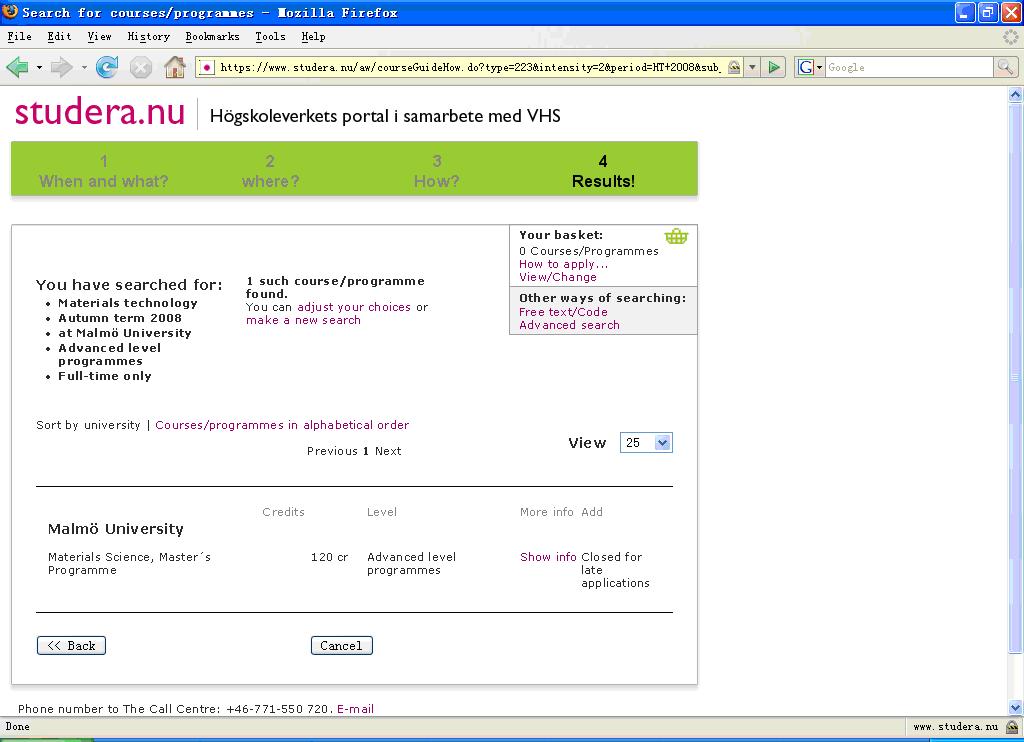Viewport: 1024px width, 742px height.
Task: Click the Firefox logo in title bar
Action: coord(10,12)
